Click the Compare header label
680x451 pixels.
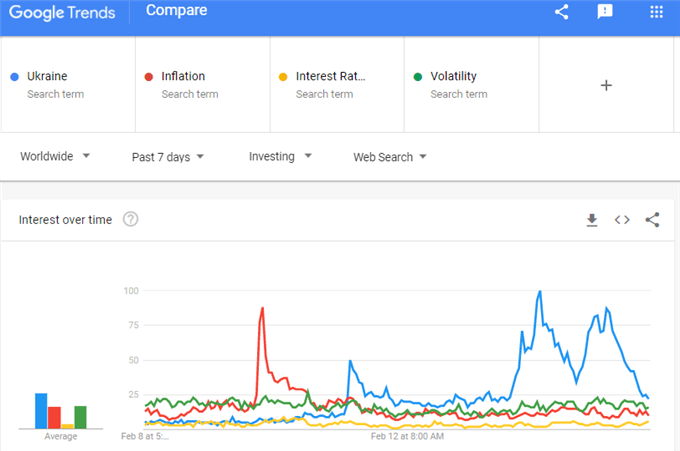pos(177,10)
